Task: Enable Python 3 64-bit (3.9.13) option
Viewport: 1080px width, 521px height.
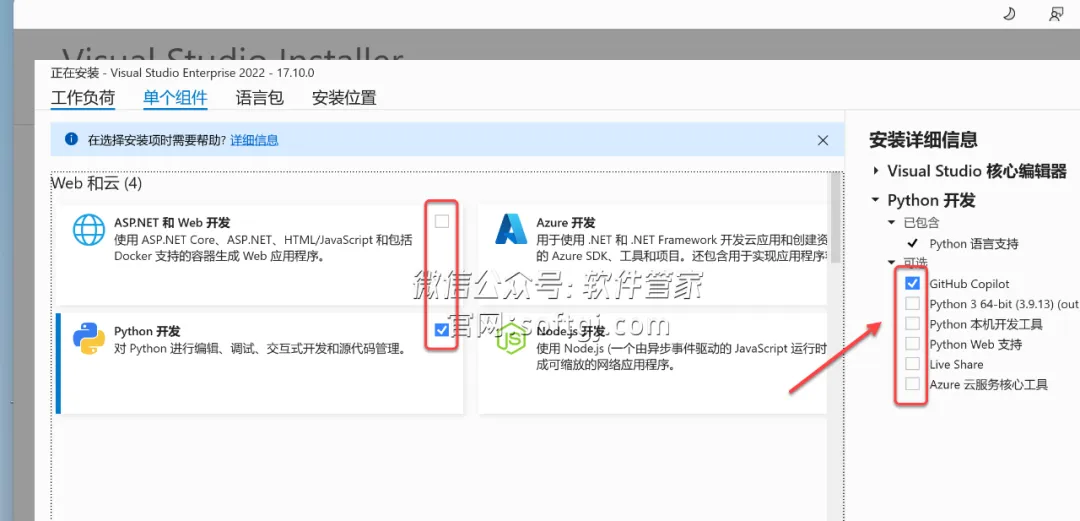Action: 913,303
